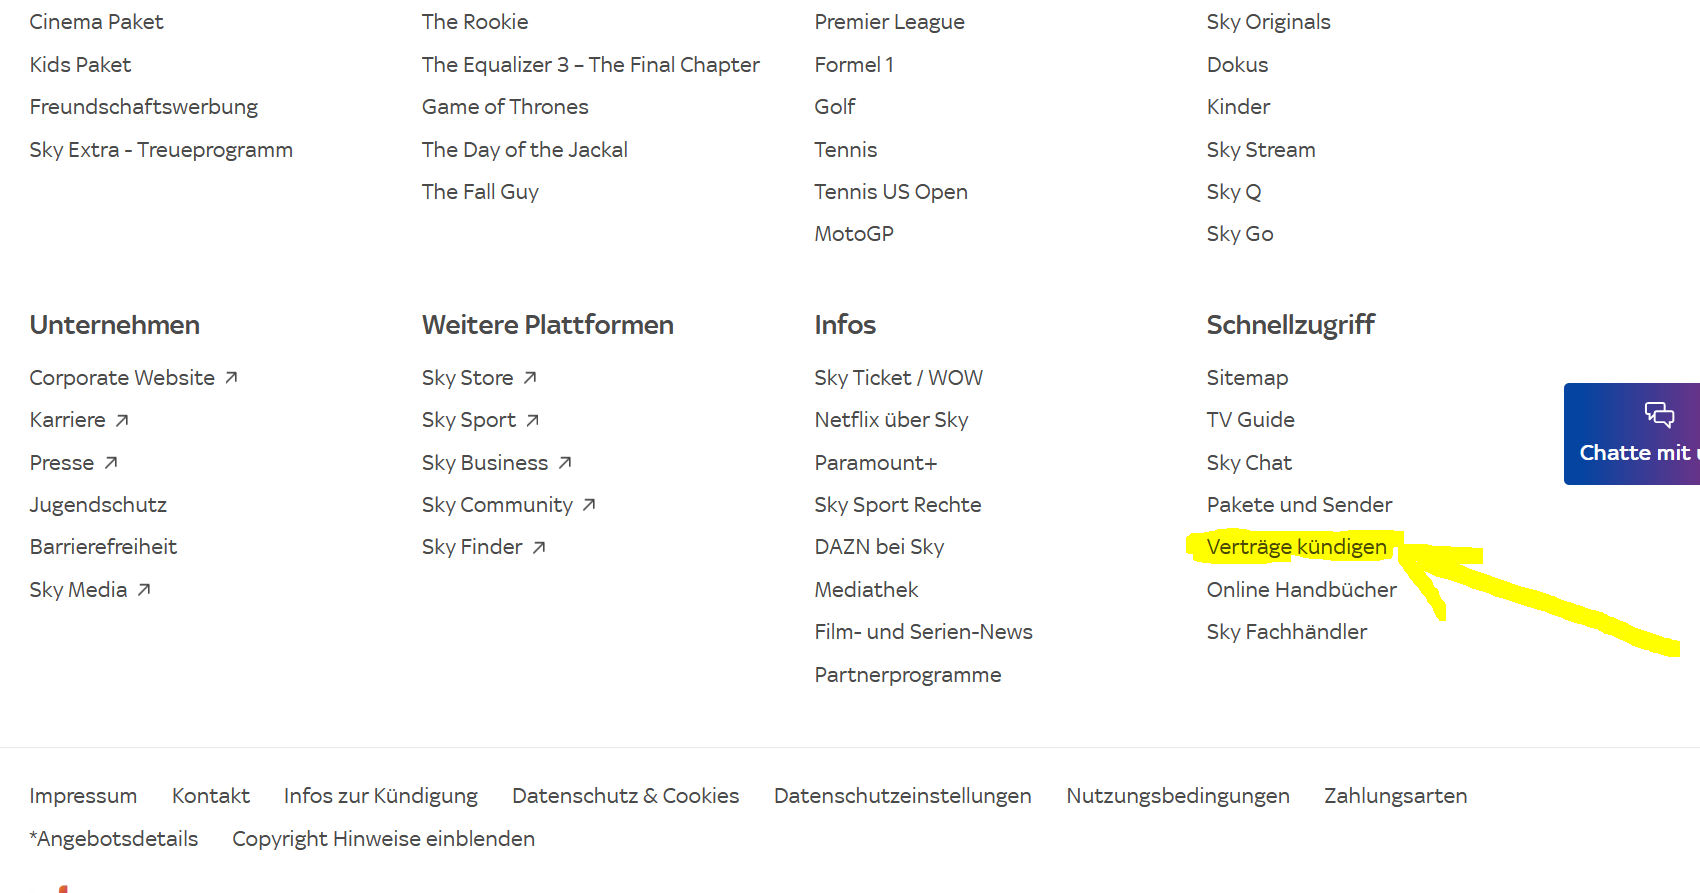
Task: Open the Sitemap link
Action: click(x=1247, y=378)
